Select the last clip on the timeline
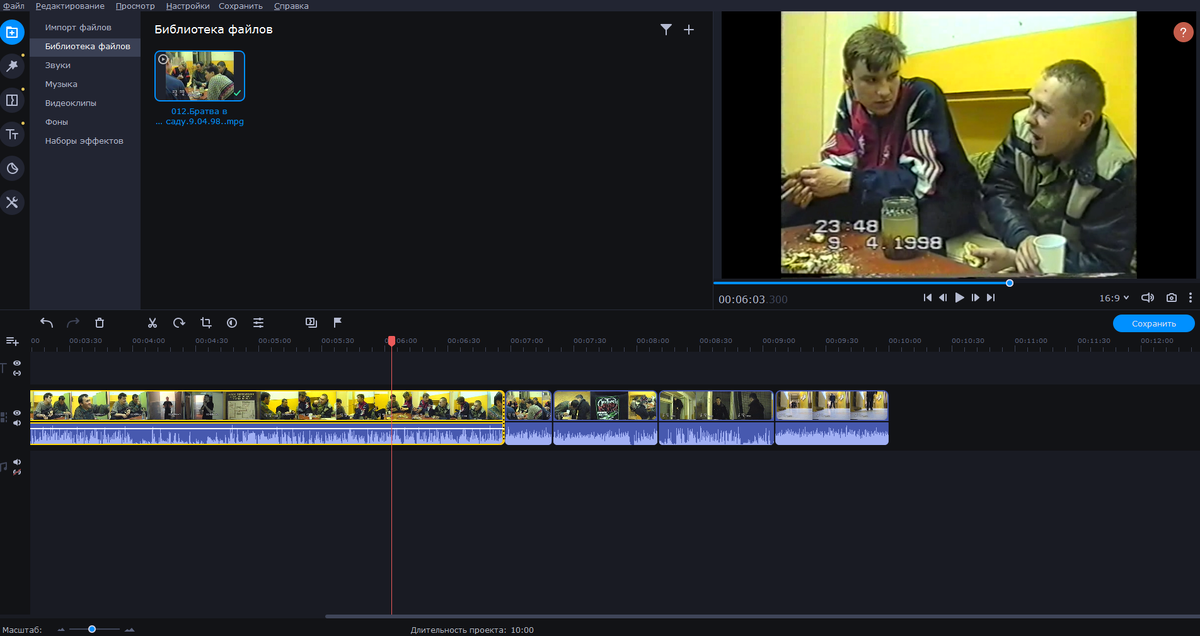Image resolution: width=1200 pixels, height=636 pixels. (x=832, y=417)
